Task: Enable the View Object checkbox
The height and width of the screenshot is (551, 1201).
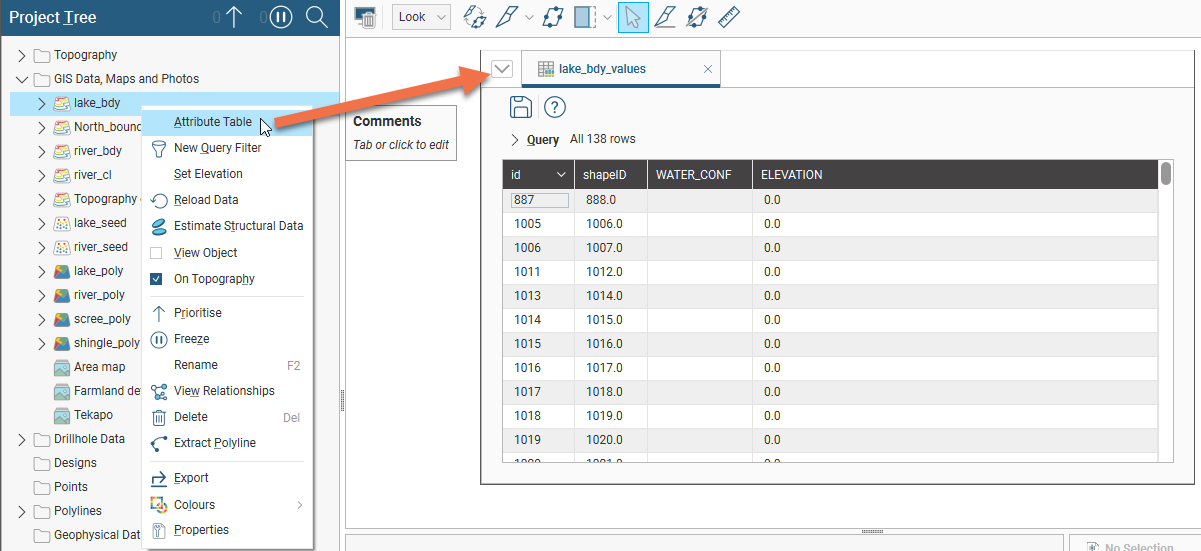Action: pos(156,253)
